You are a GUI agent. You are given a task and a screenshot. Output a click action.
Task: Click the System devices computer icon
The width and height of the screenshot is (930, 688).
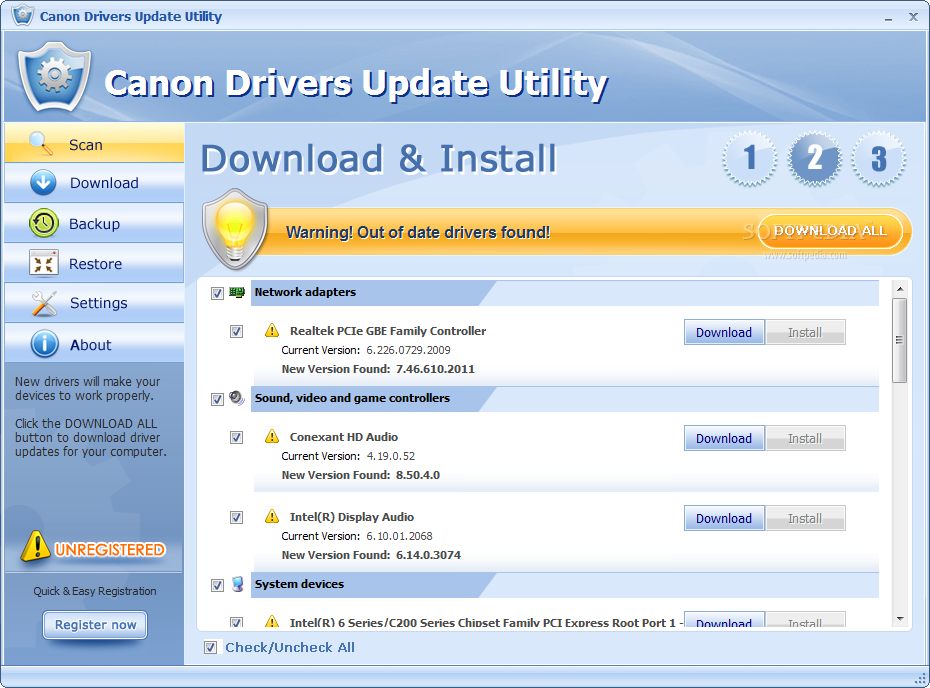click(237, 584)
